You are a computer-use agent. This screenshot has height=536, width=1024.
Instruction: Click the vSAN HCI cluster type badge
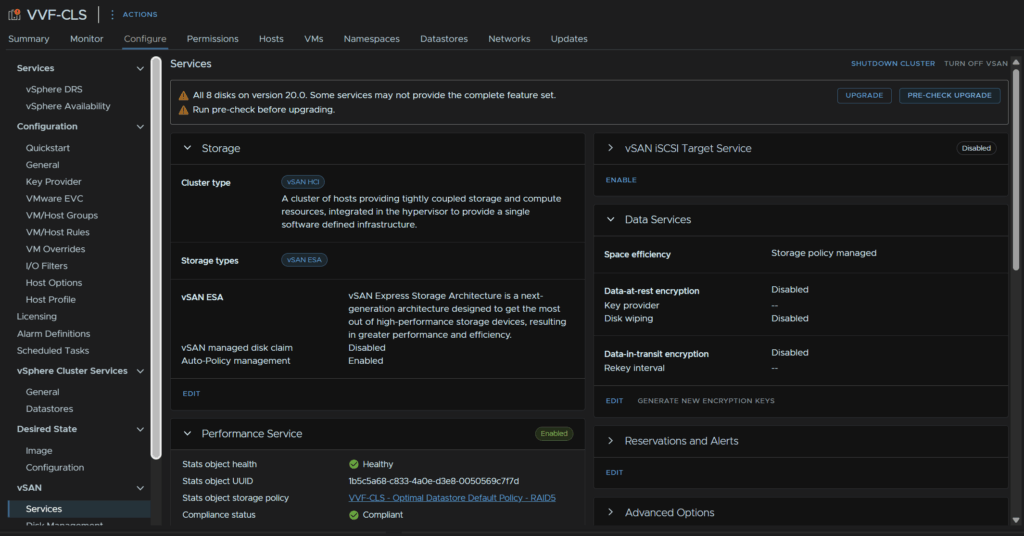click(303, 182)
